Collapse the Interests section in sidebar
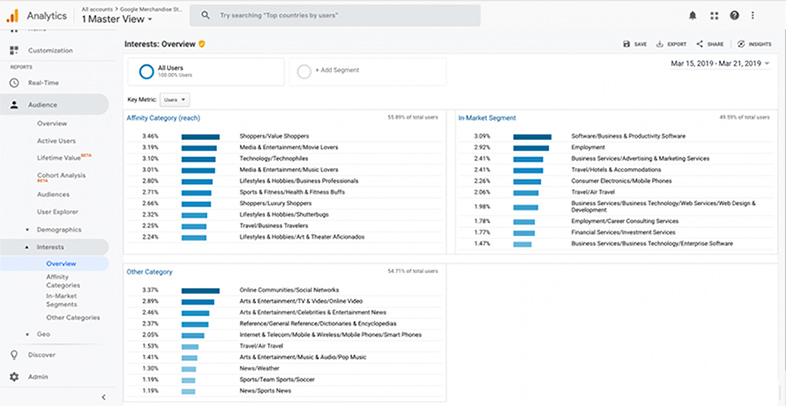786x406 pixels. pos(50,246)
